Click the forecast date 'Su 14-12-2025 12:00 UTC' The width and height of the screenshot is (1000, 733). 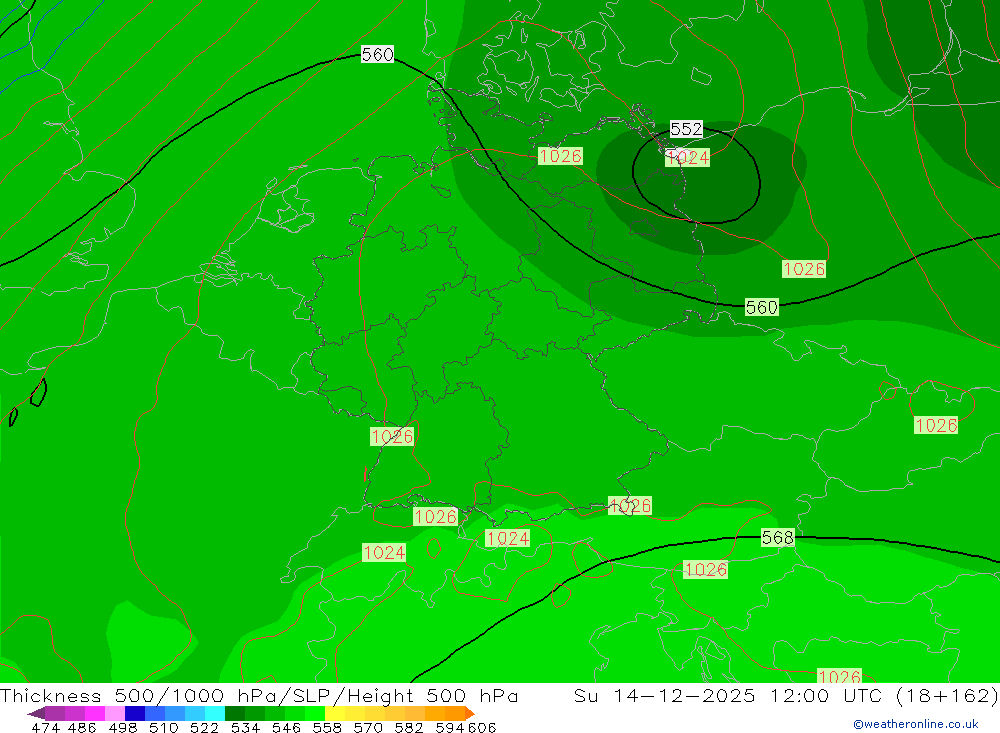[728, 695]
